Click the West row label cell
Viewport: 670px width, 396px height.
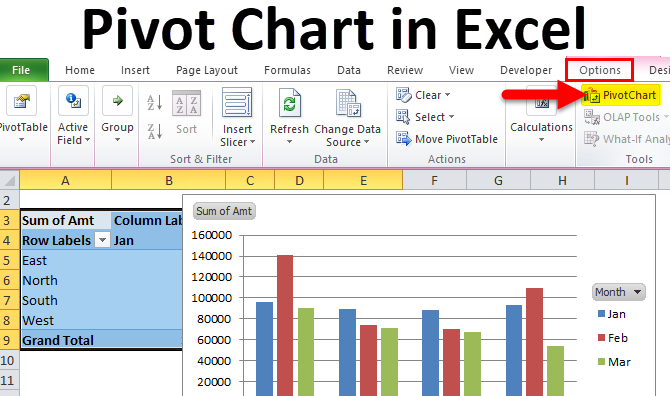[66, 320]
